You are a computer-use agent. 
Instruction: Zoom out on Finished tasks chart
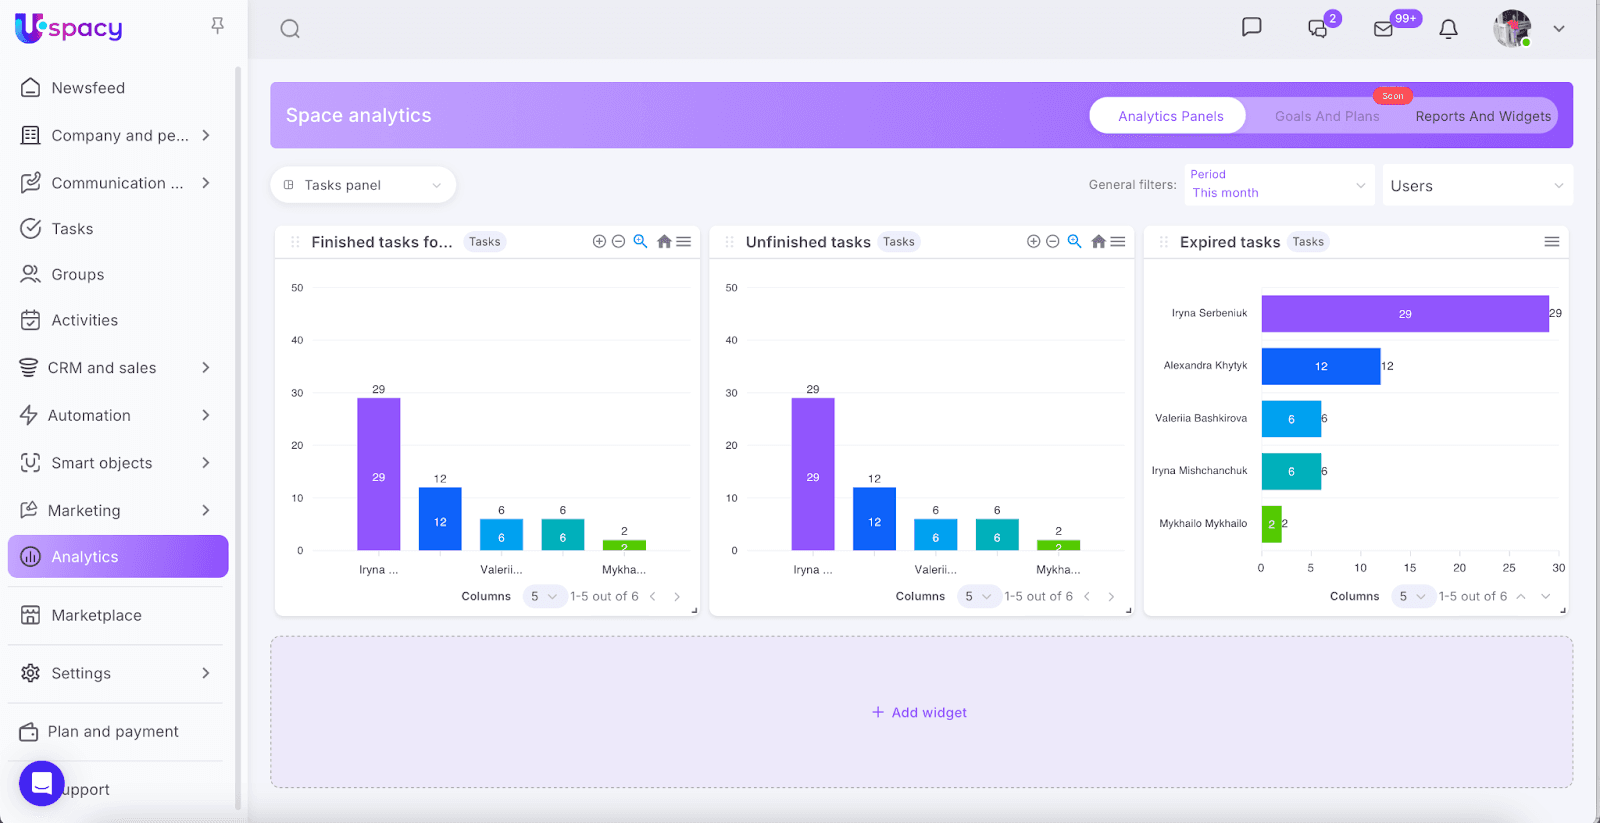pos(618,241)
